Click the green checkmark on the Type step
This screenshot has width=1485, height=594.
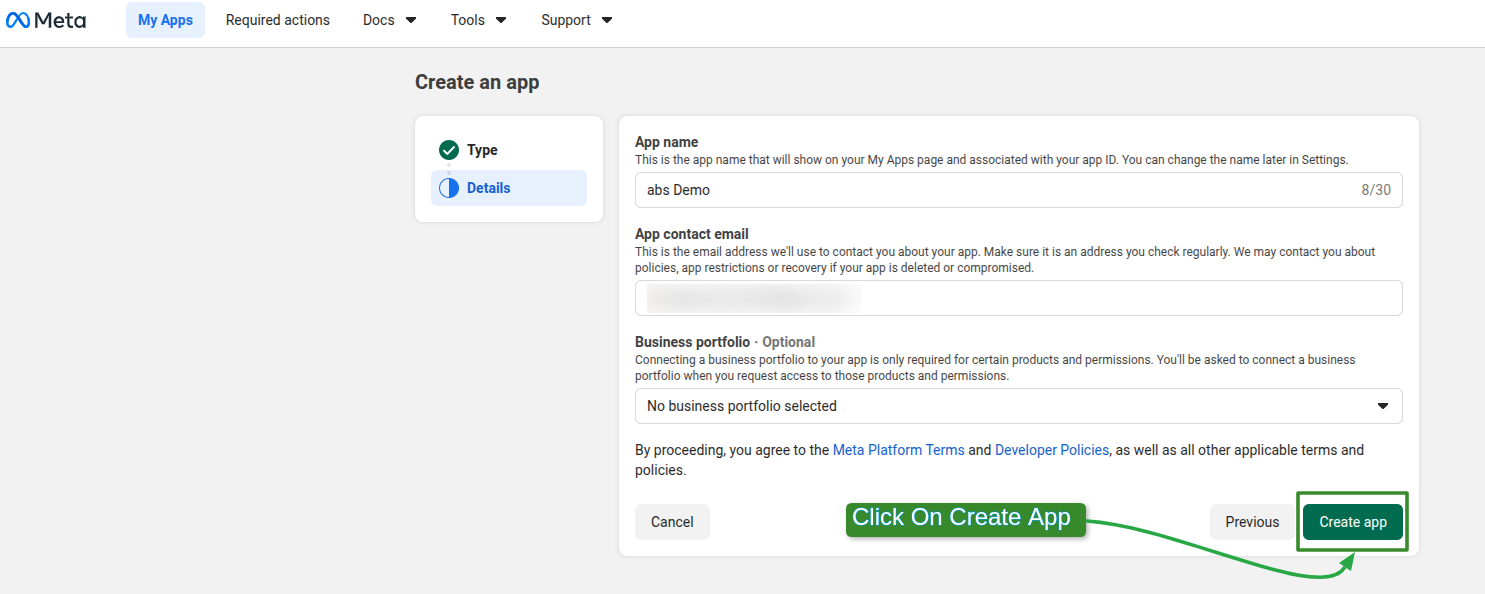pyautogui.click(x=449, y=150)
